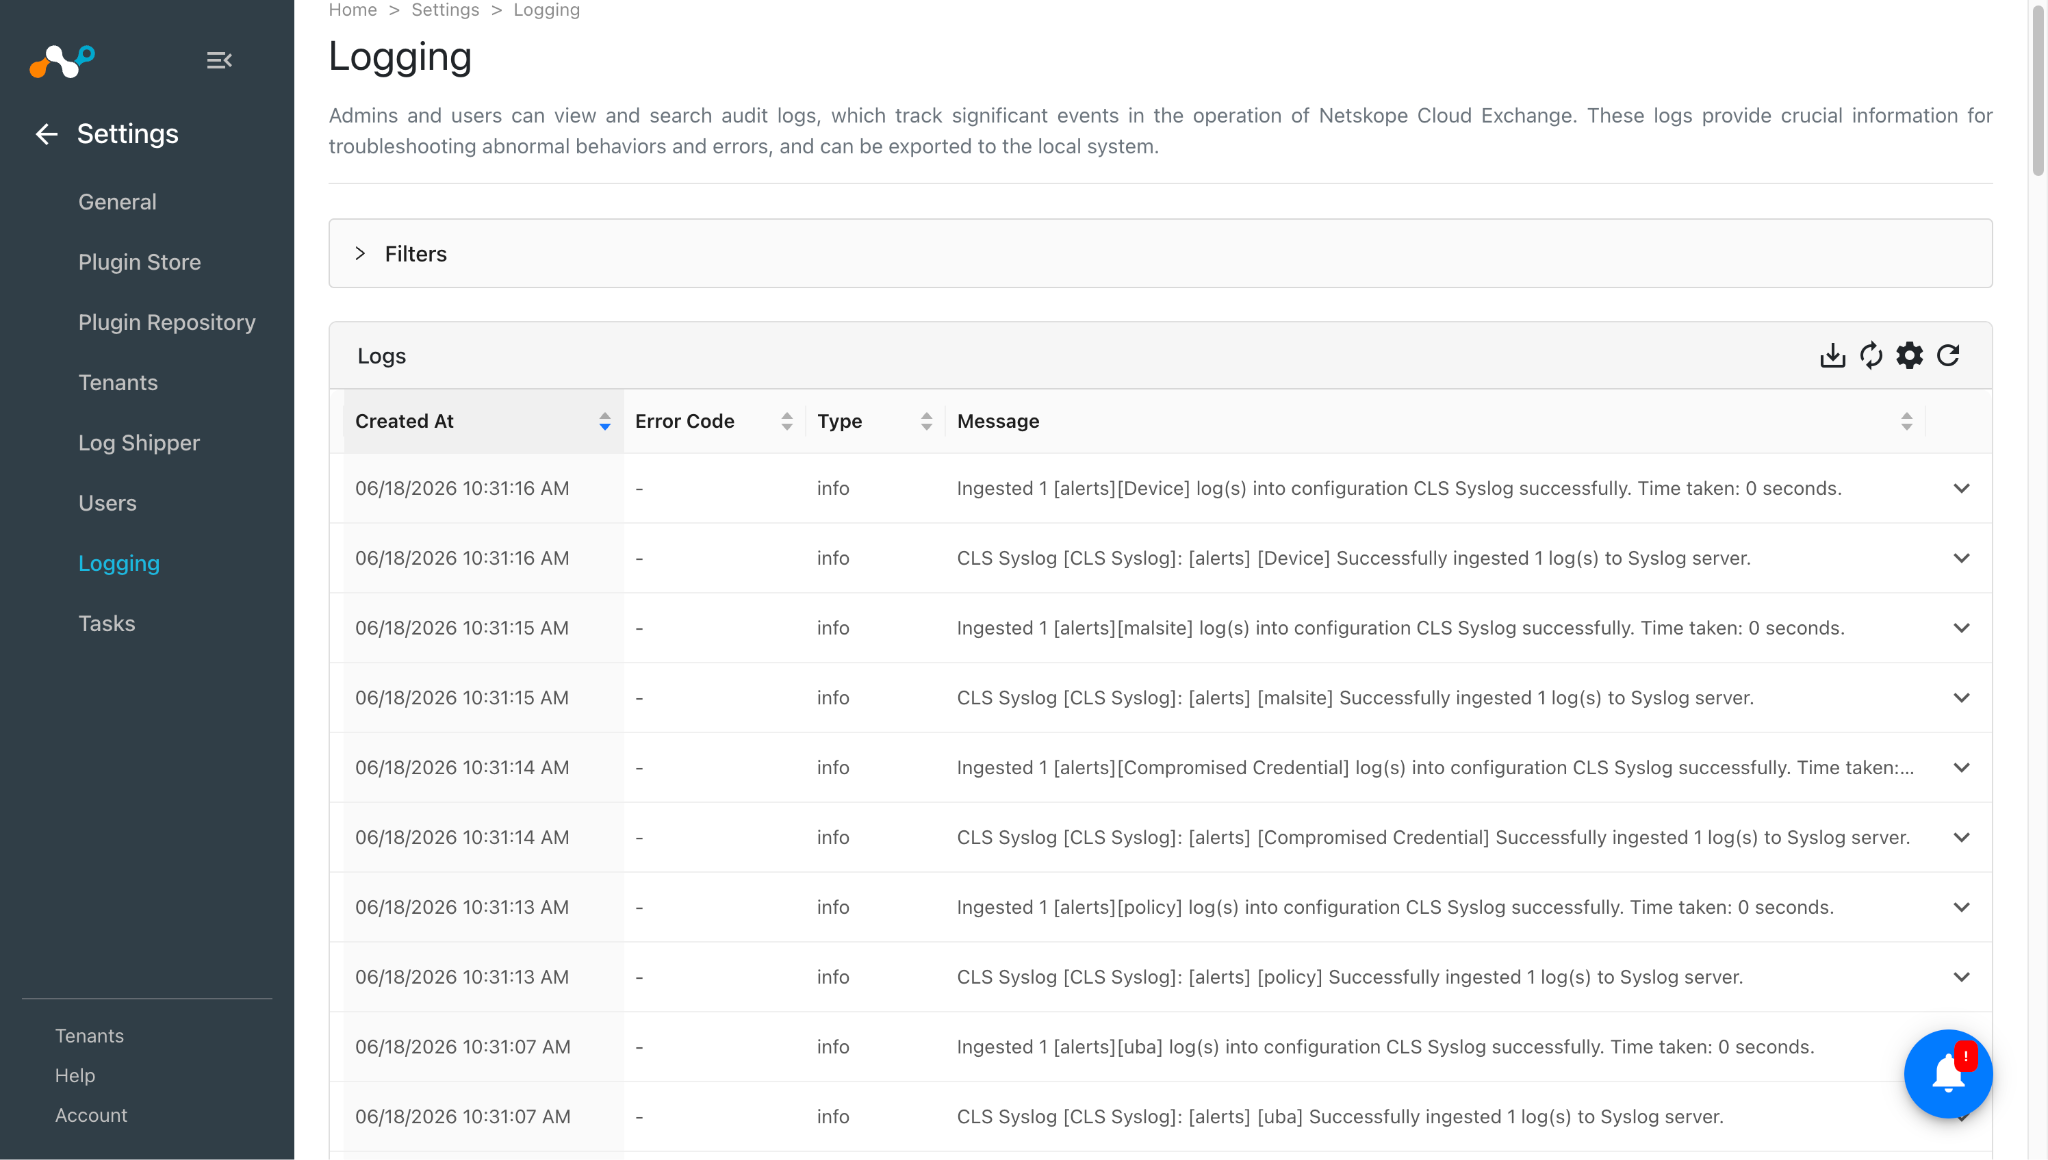The image size is (2048, 1160).
Task: Expand the malsite 'Ingested 1' log row
Action: tap(1961, 629)
